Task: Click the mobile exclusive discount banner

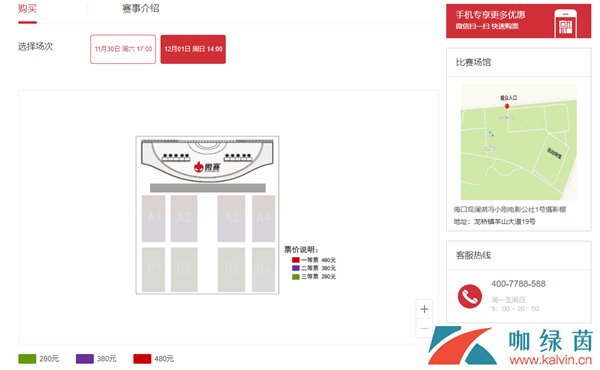Action: coord(518,21)
